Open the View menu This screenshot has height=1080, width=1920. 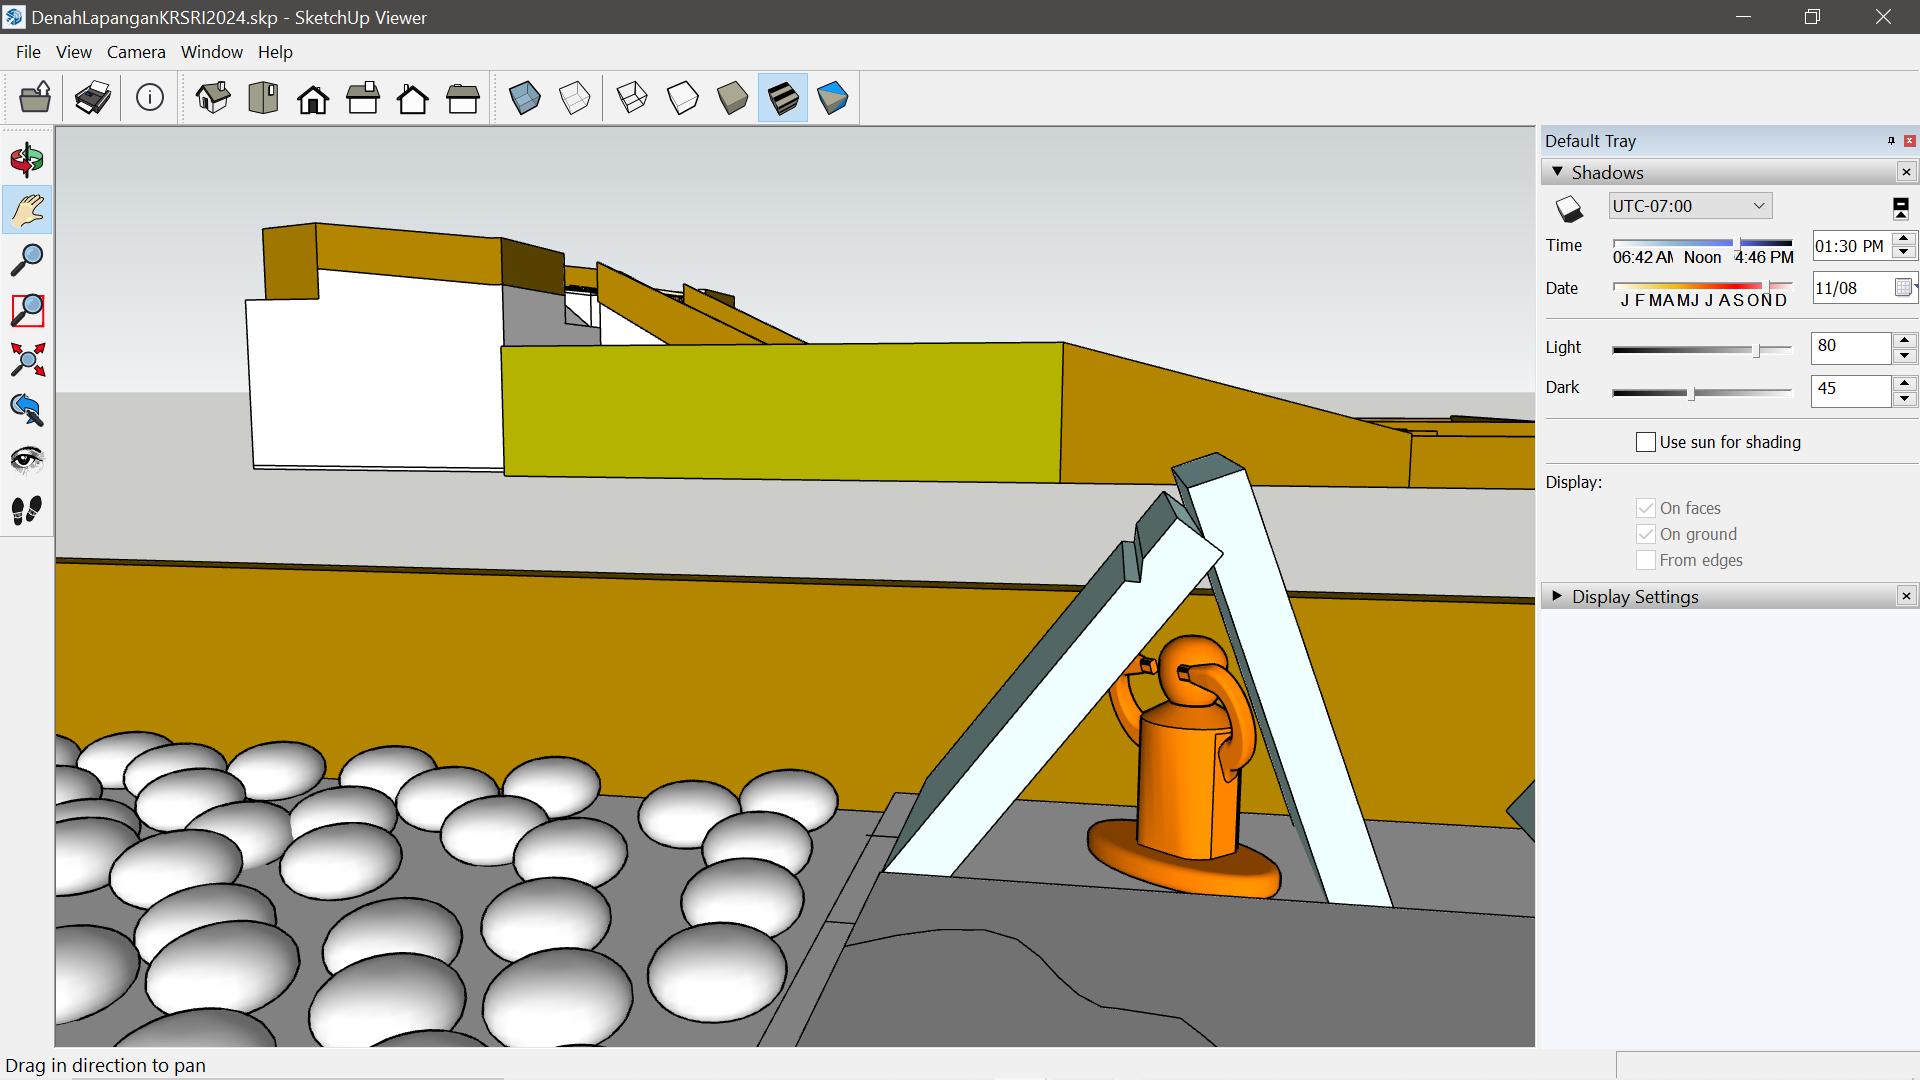[x=74, y=52]
